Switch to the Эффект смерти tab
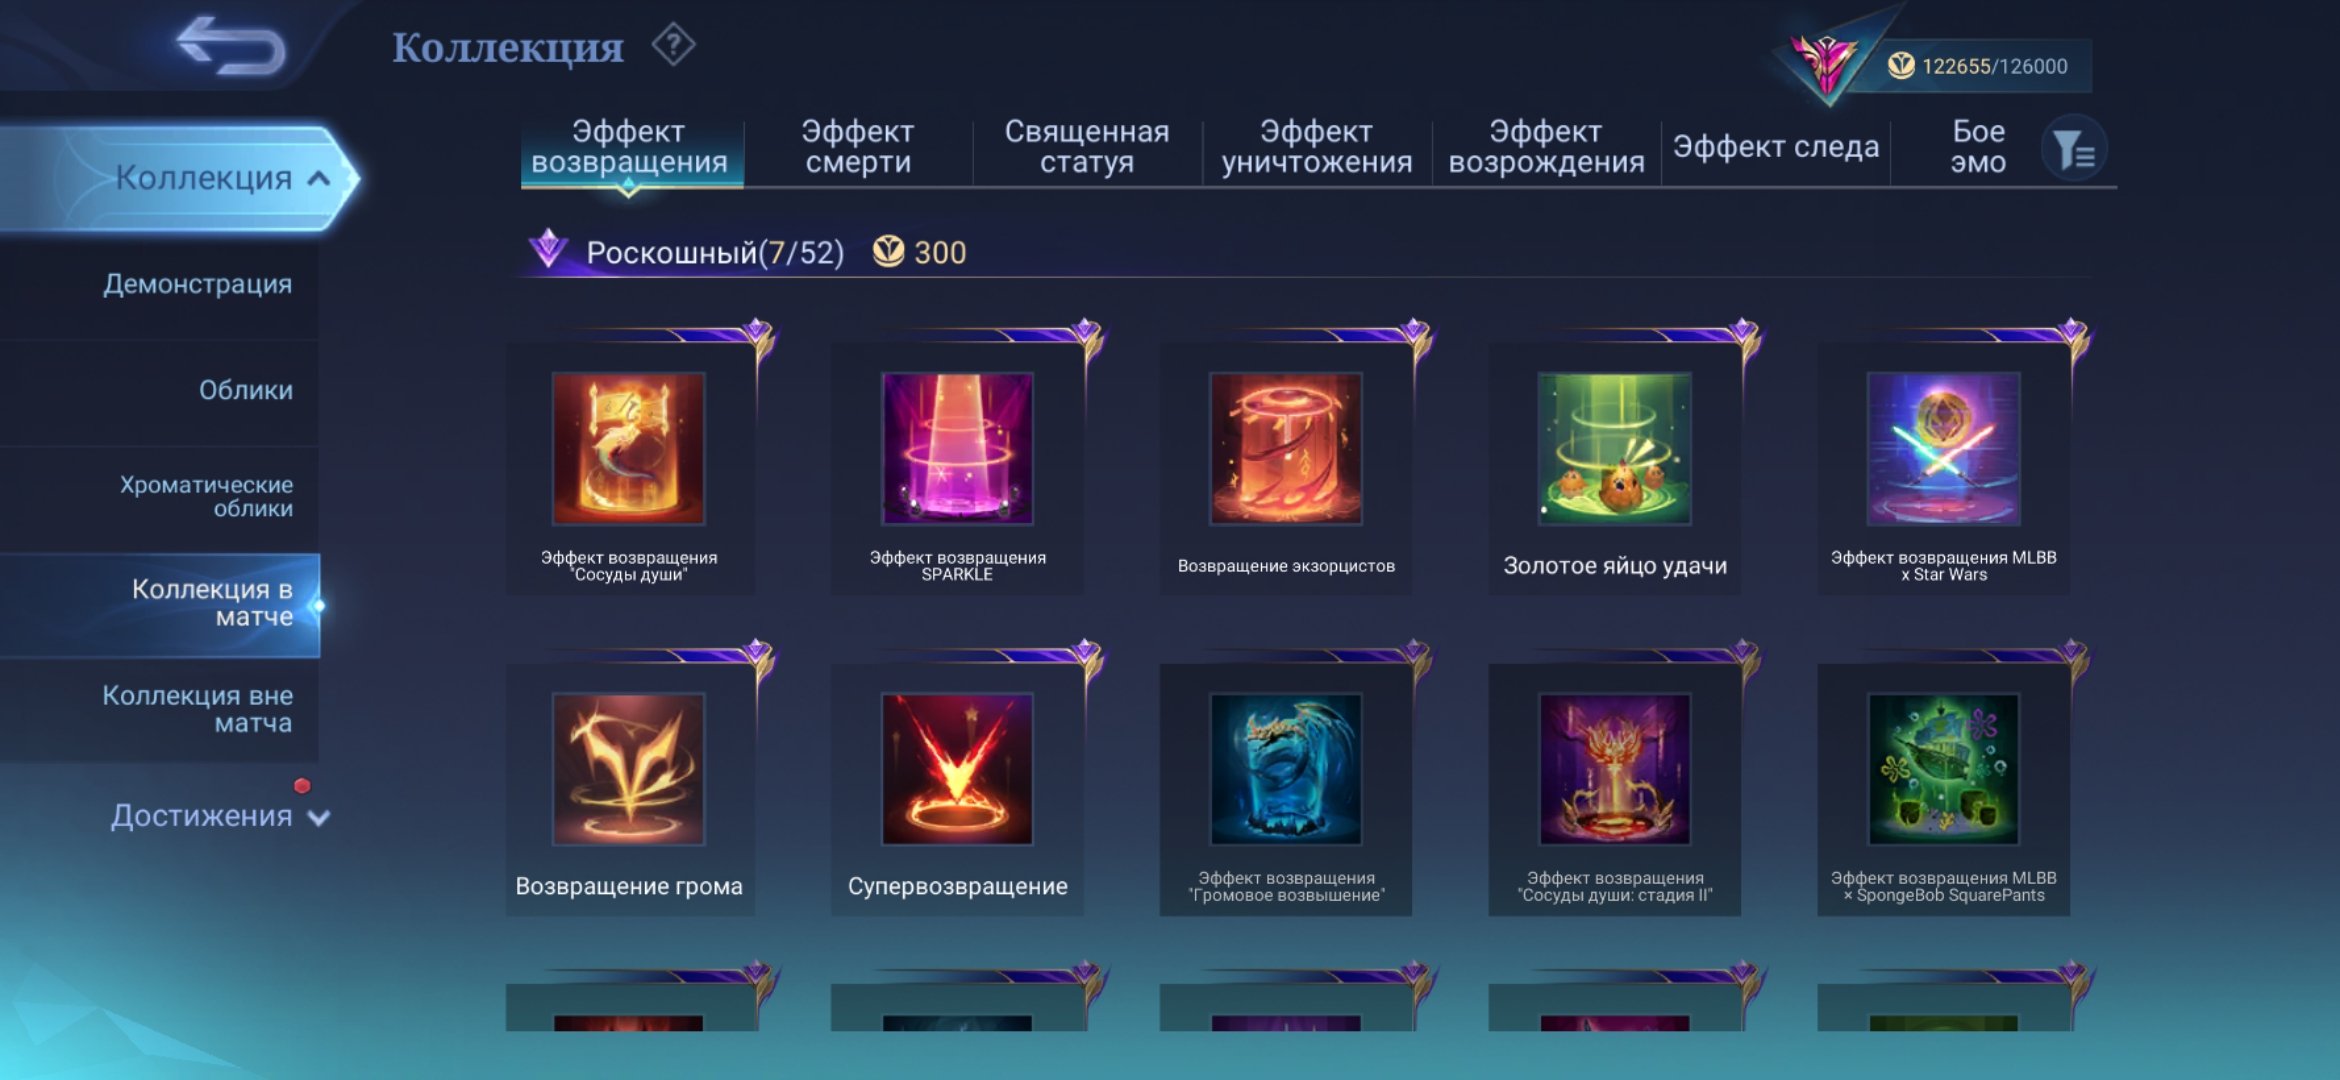The height and width of the screenshot is (1080, 2340). [858, 147]
